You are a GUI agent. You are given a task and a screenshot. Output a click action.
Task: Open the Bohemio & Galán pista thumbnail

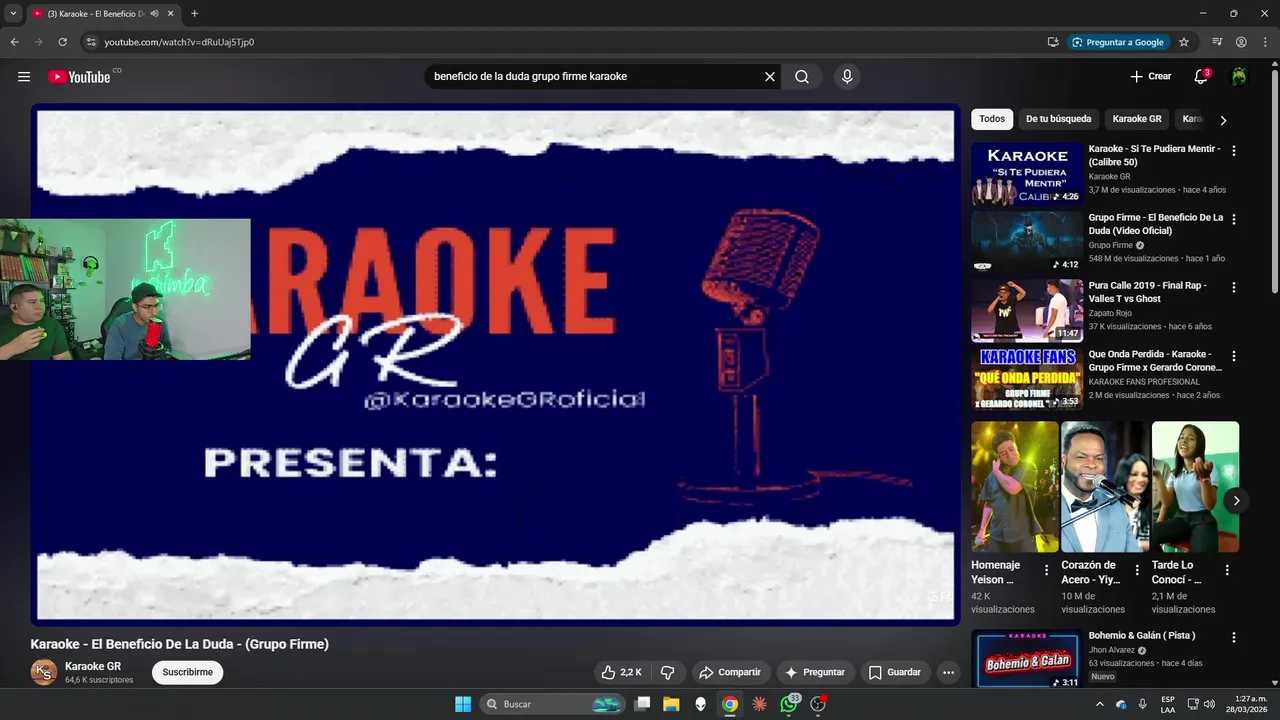click(x=1027, y=659)
